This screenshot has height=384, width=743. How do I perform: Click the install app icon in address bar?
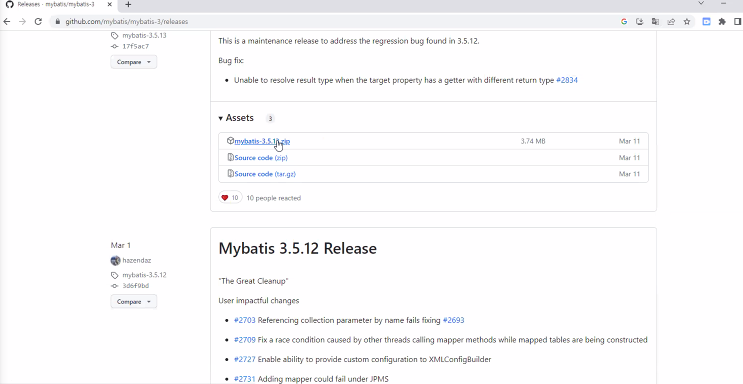[640, 21]
